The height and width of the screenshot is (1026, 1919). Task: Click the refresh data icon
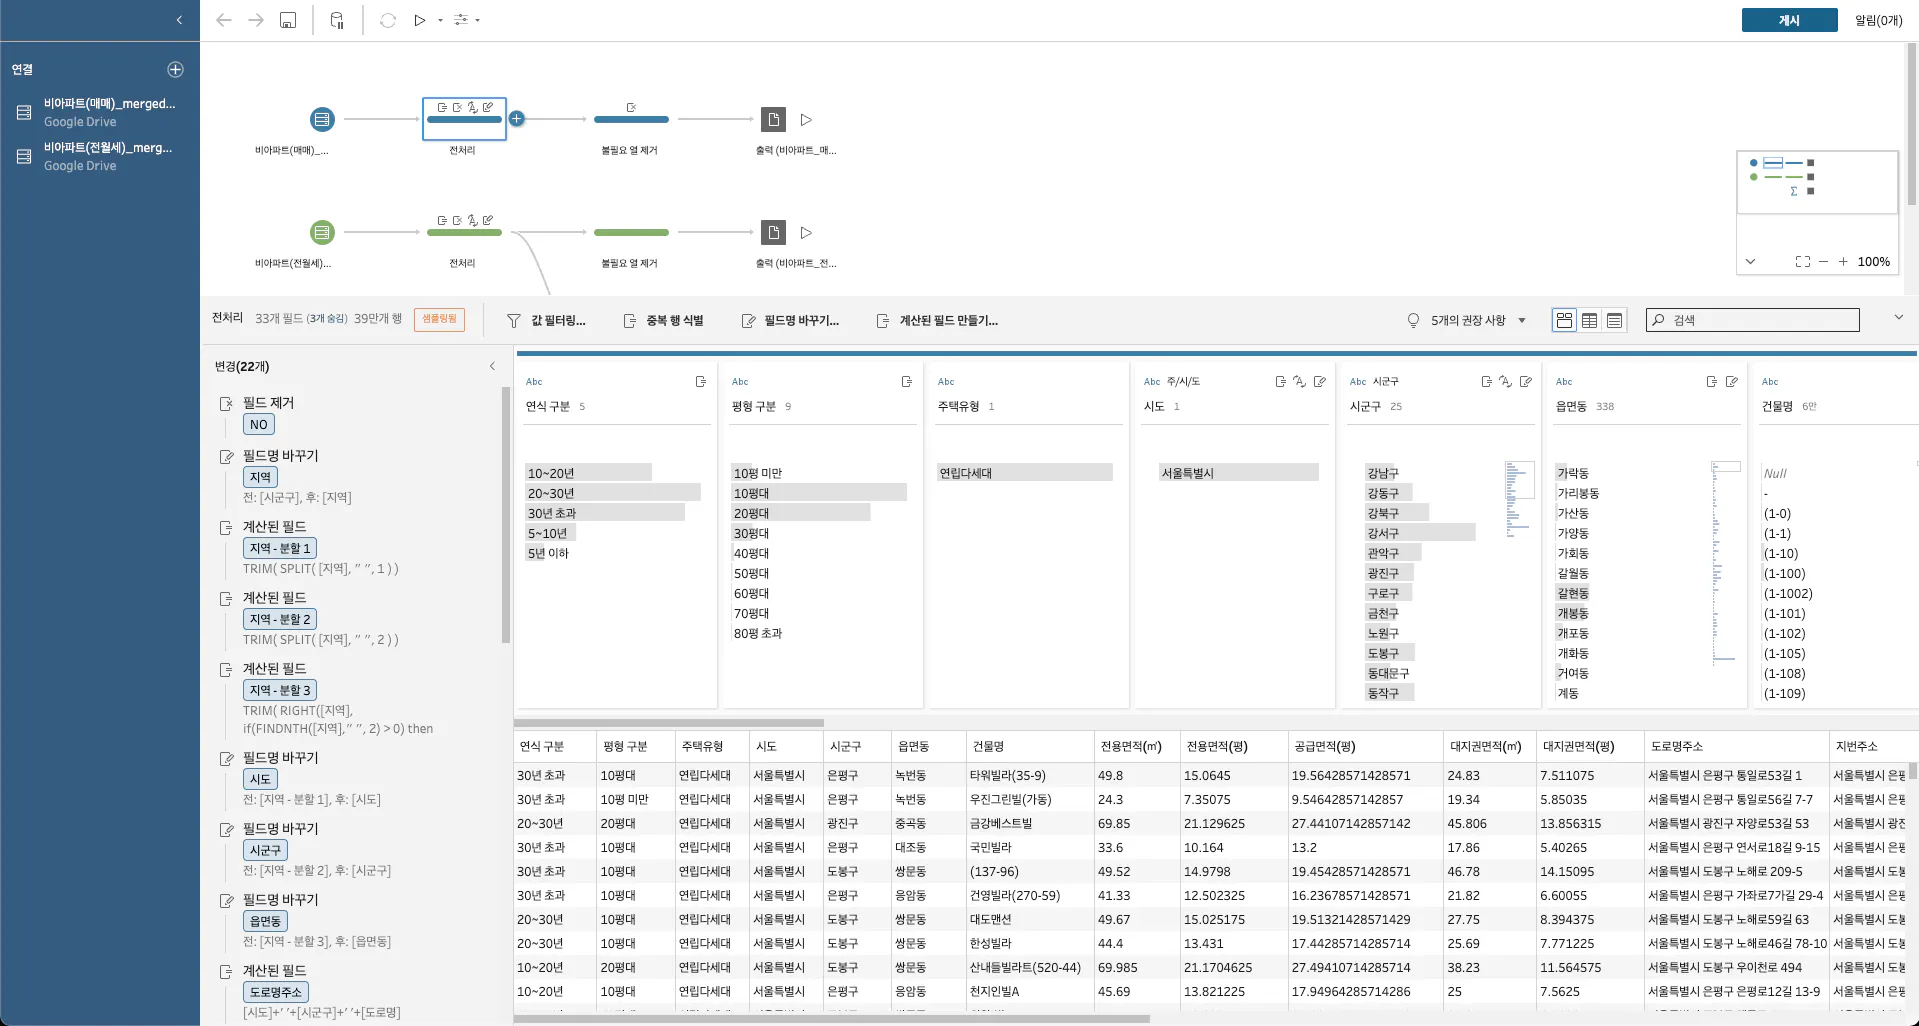(388, 20)
